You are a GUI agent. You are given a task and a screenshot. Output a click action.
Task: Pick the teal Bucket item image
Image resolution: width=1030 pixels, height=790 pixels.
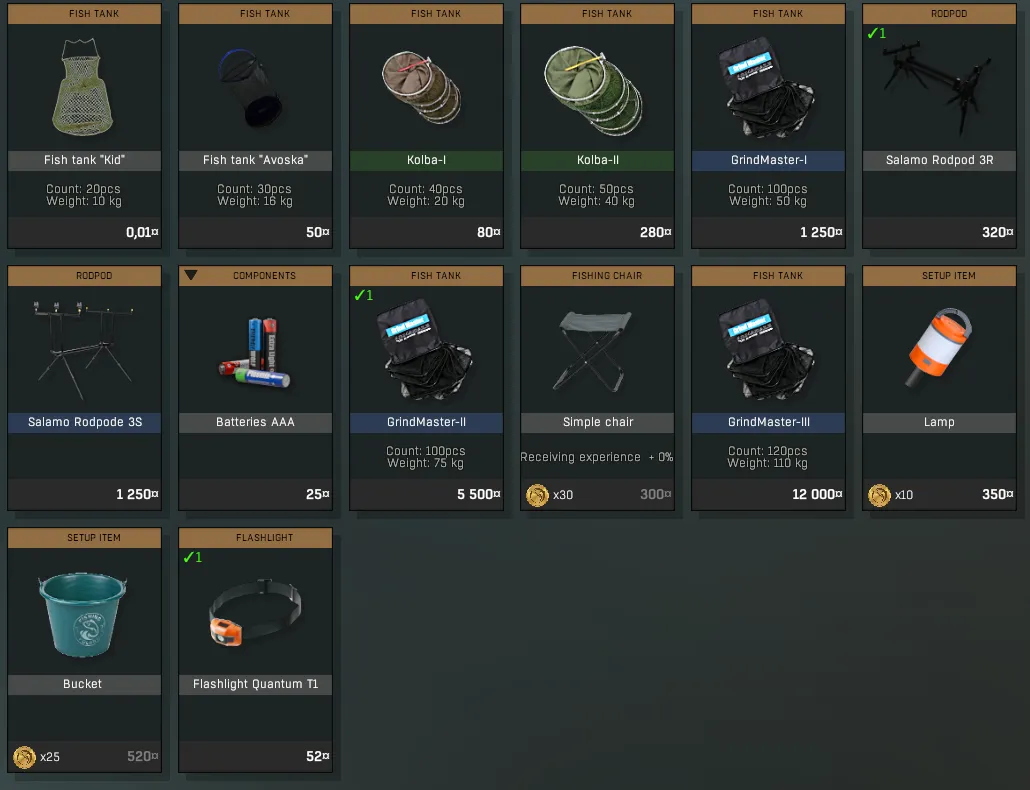pos(83,615)
